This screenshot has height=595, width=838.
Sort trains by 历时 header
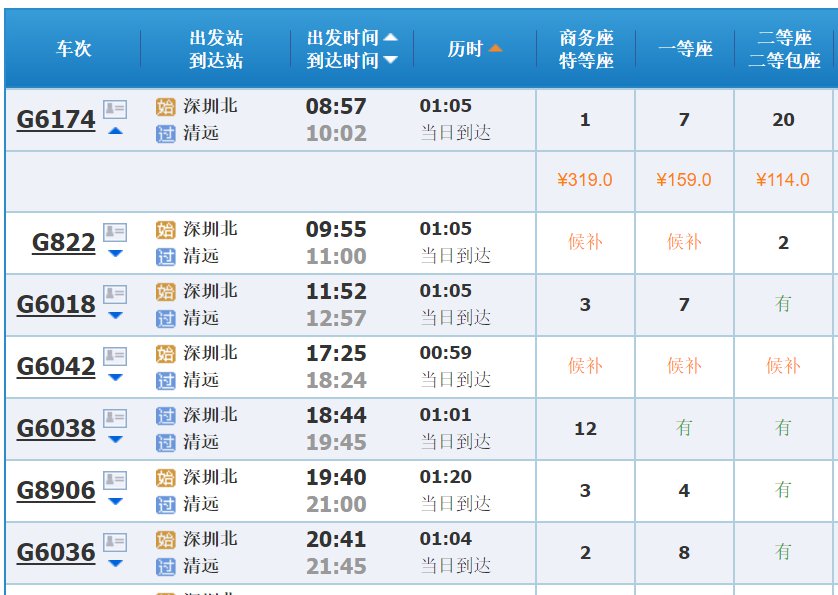pos(465,48)
